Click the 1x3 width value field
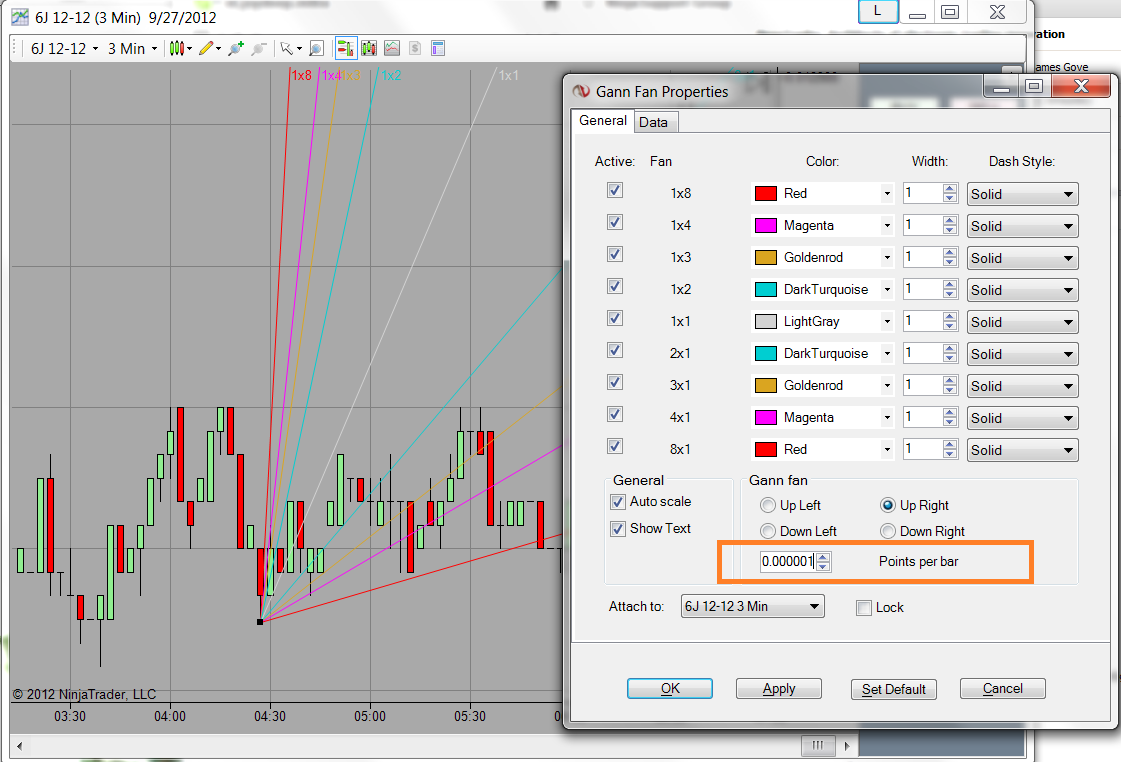 [922, 257]
